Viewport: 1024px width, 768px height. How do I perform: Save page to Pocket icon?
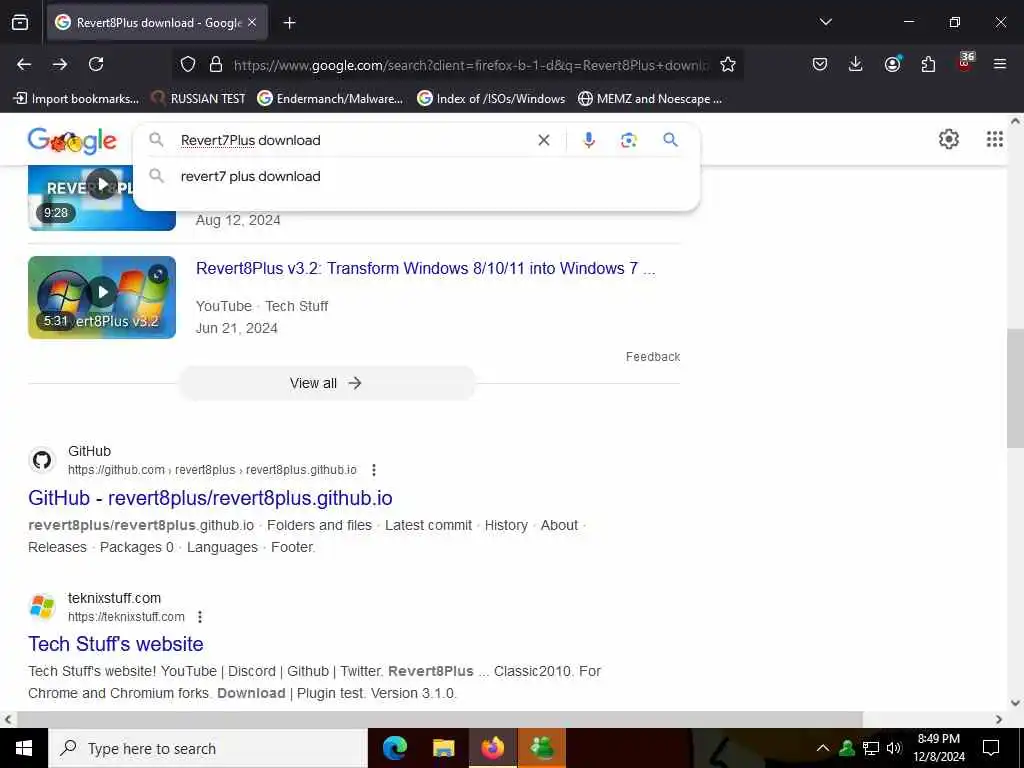coord(820,64)
